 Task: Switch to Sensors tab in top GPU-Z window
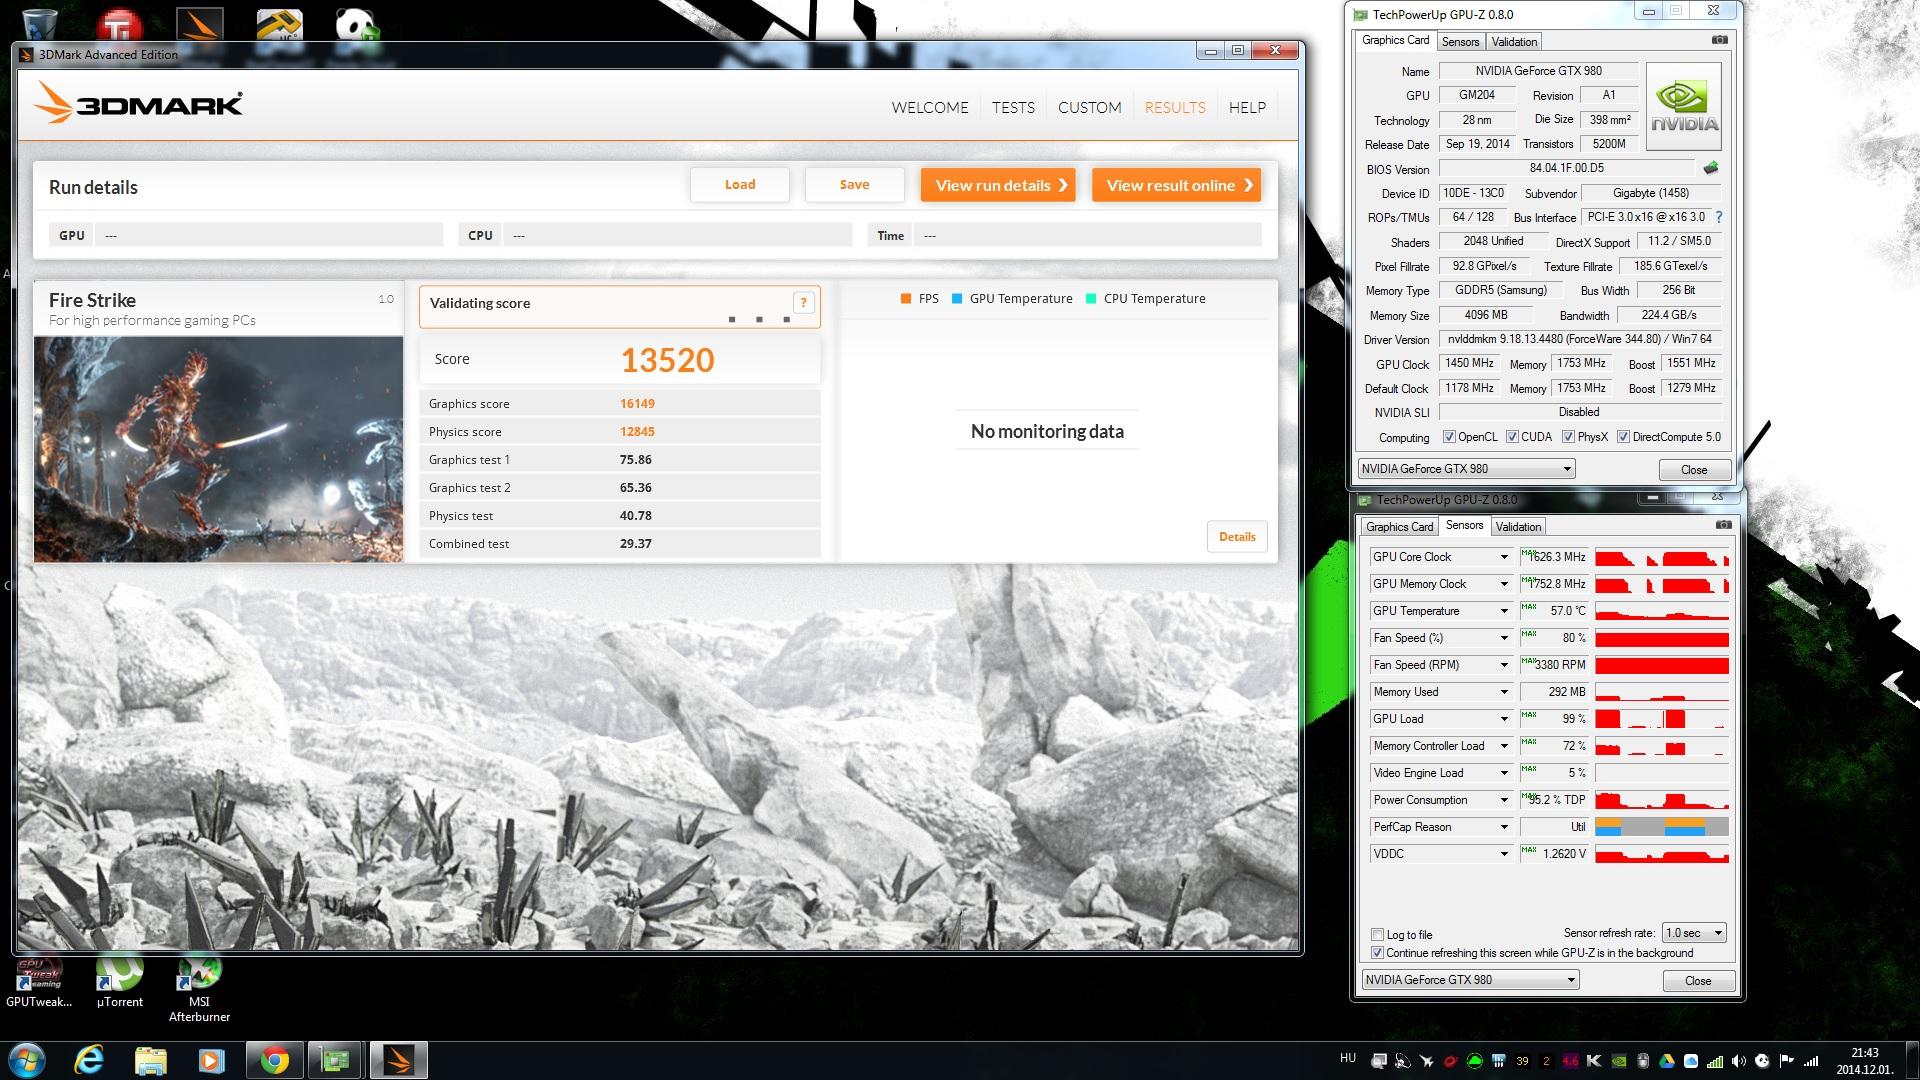(x=1460, y=42)
